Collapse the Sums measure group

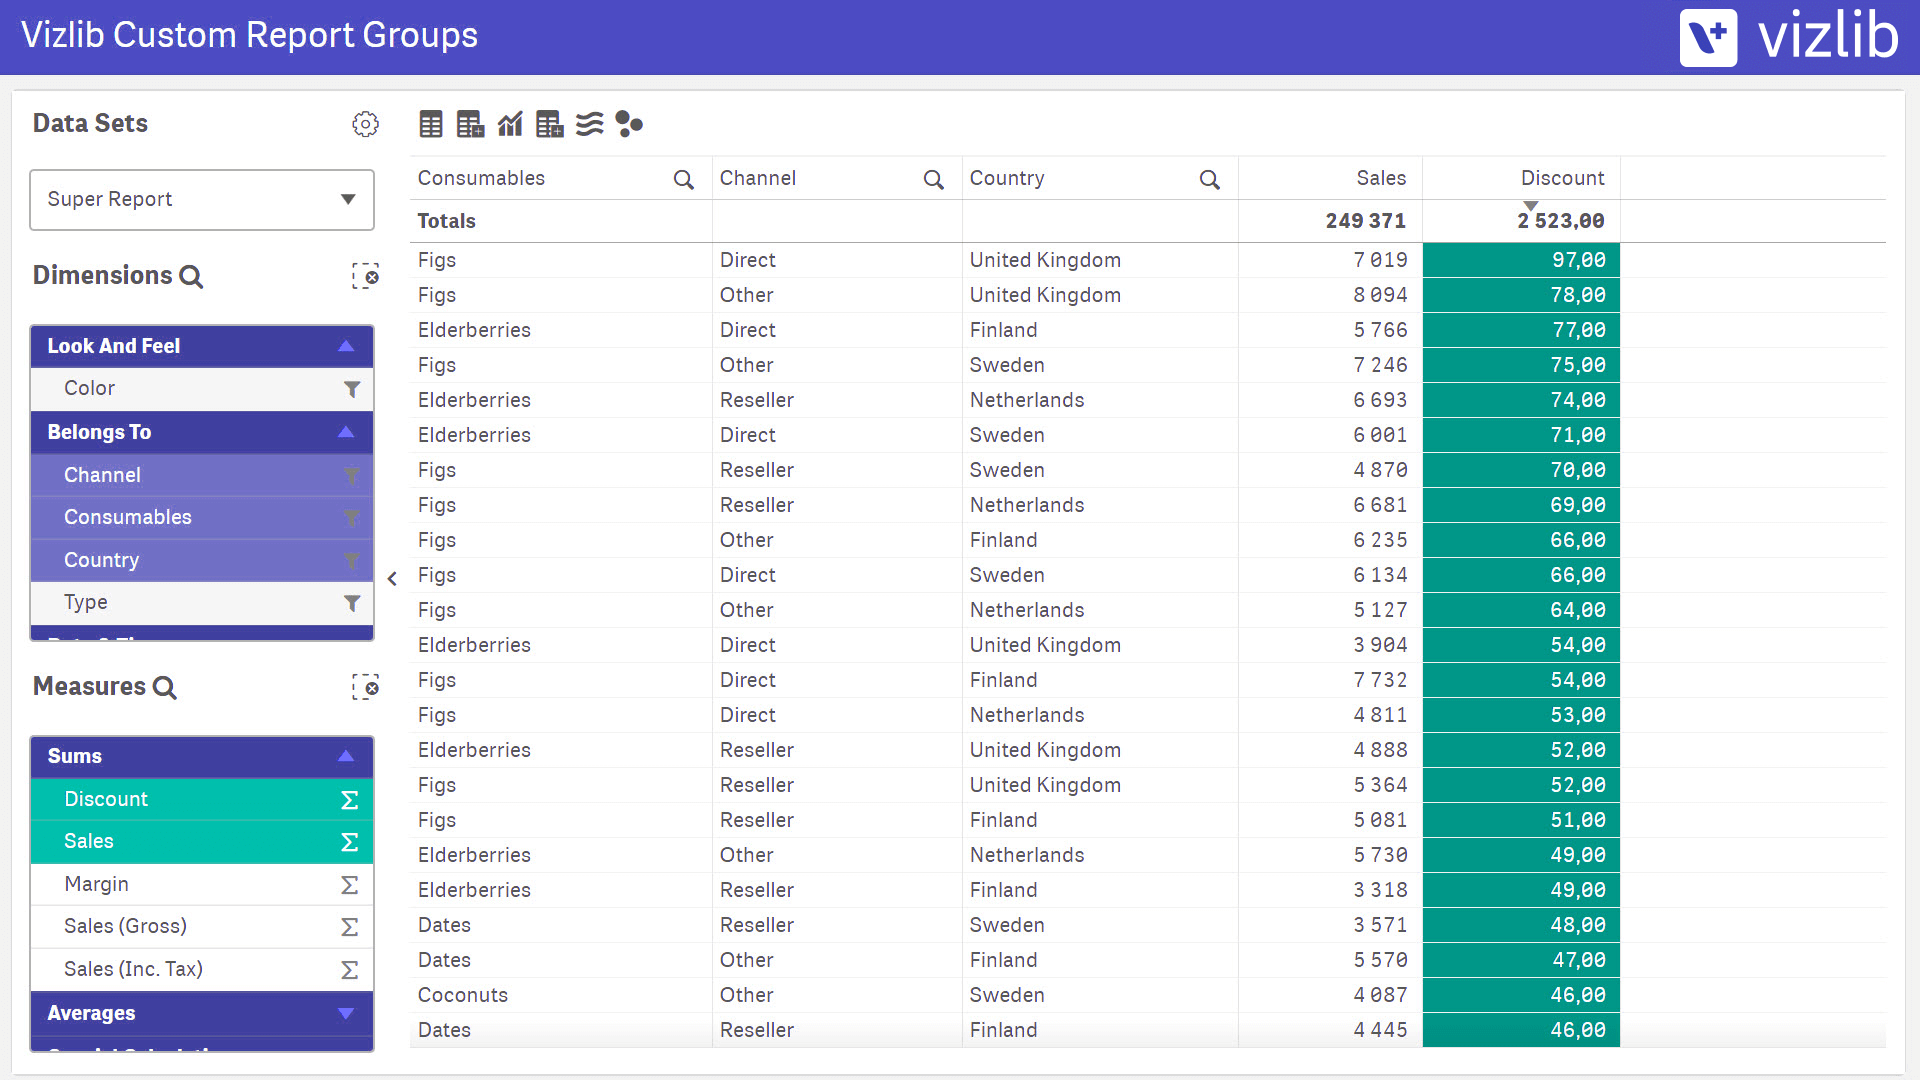coord(202,756)
